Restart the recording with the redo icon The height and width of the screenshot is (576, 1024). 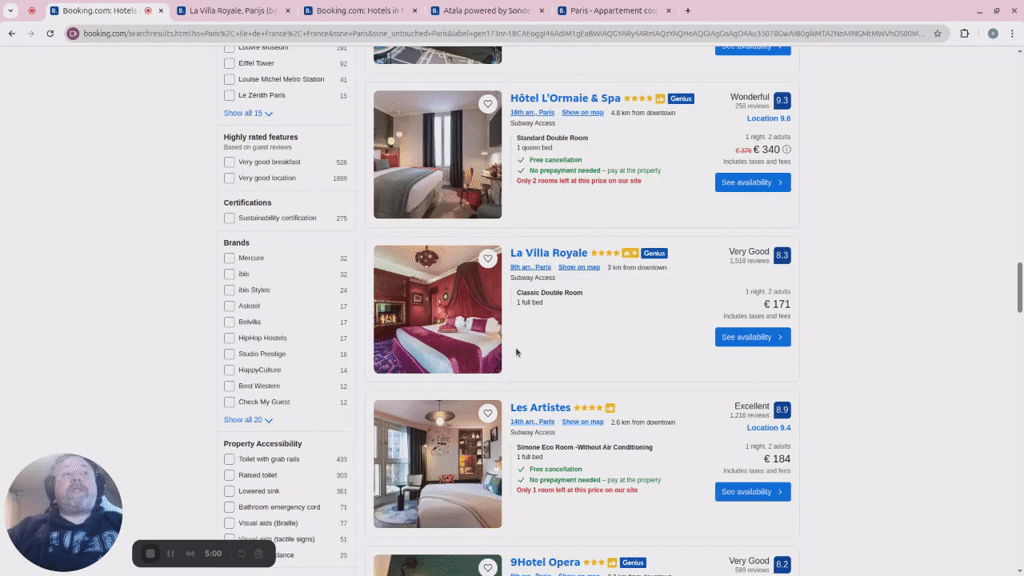click(x=241, y=553)
